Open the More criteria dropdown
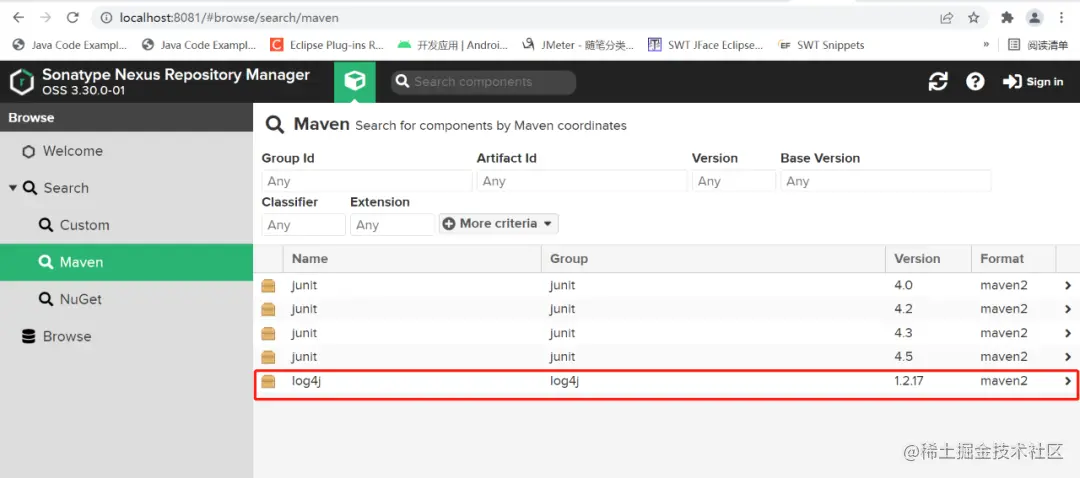This screenshot has width=1080, height=478. (x=499, y=224)
